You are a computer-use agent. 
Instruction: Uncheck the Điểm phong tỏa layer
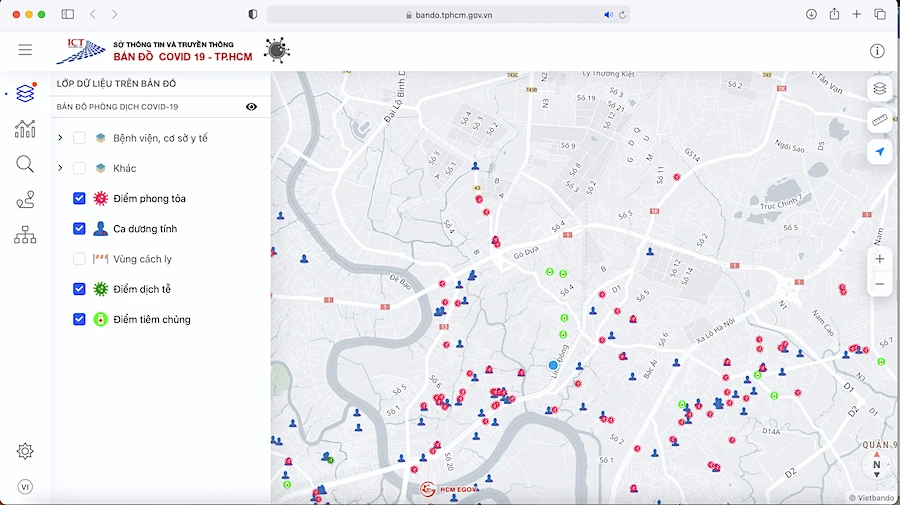[79, 199]
